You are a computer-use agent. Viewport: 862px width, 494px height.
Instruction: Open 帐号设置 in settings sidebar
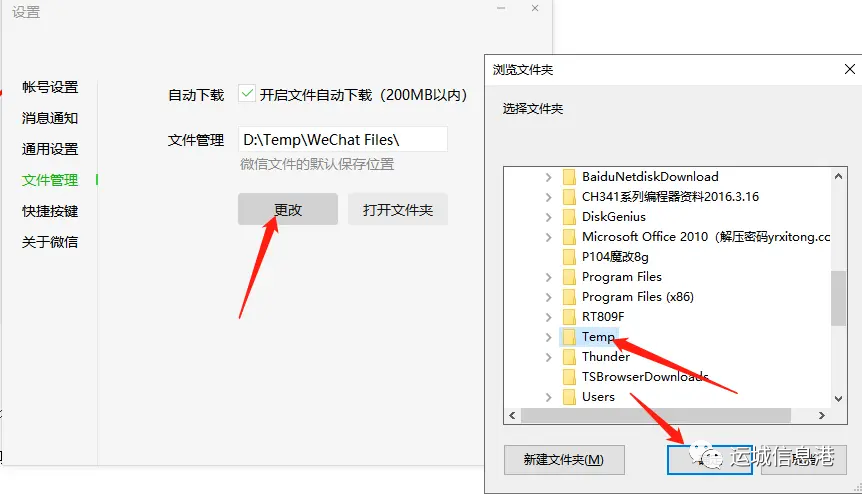[50, 87]
